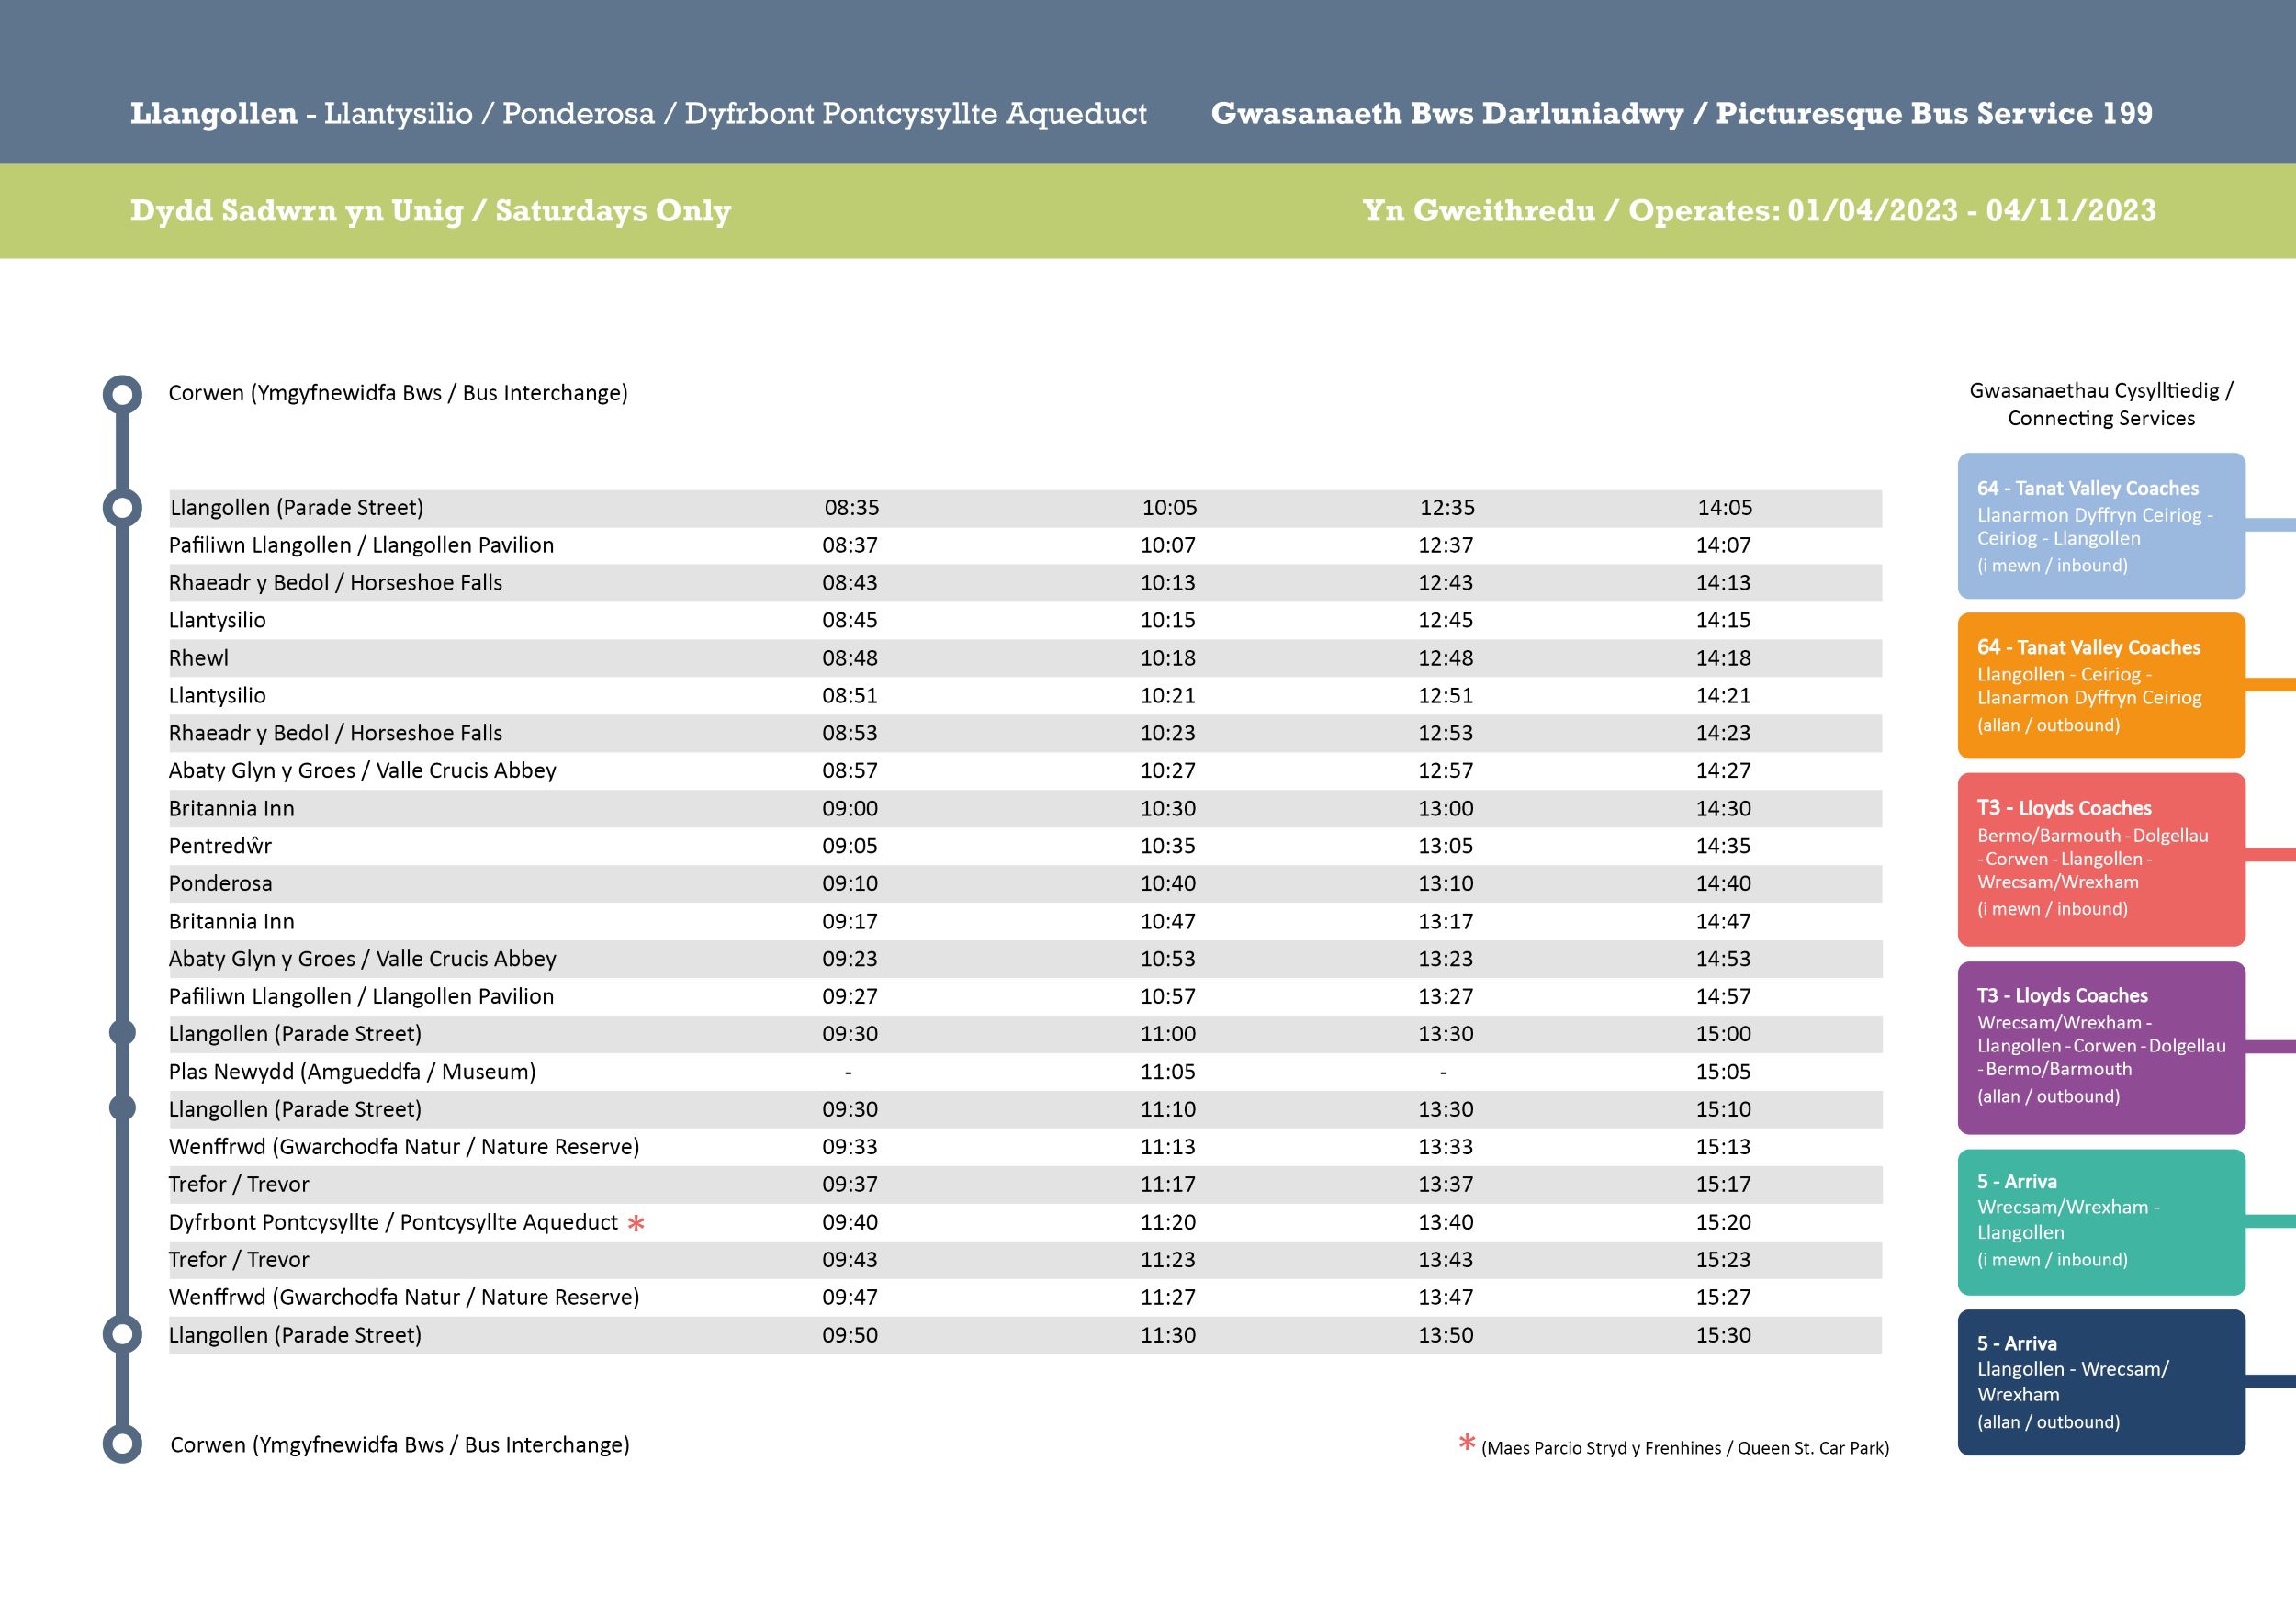The image size is (2296, 1618).
Task: Click the 15:00 Llangollen Parade Street time
Action: [x=1723, y=1033]
